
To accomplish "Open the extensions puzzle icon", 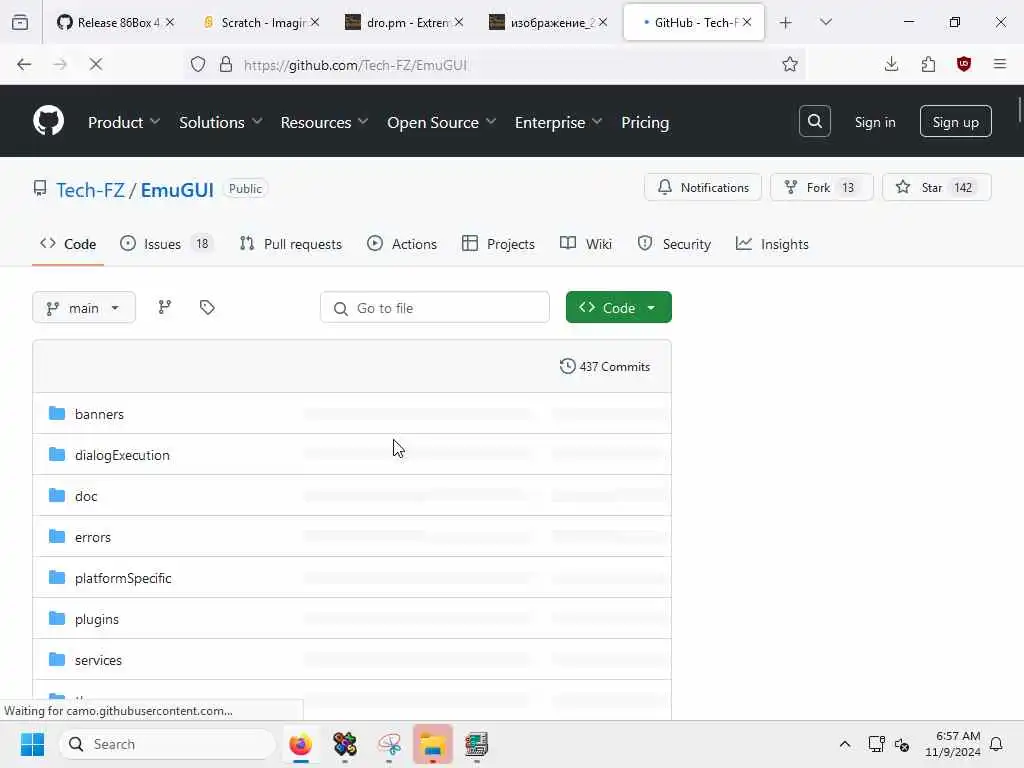I will [x=928, y=64].
